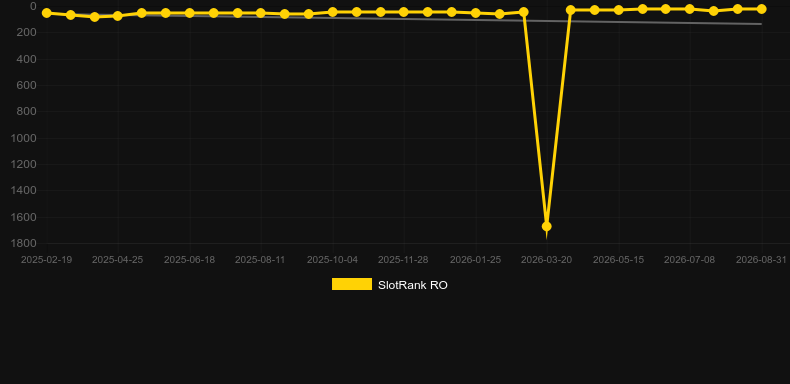Select the data point above 2025-10-04
The height and width of the screenshot is (384, 790).
333,12
